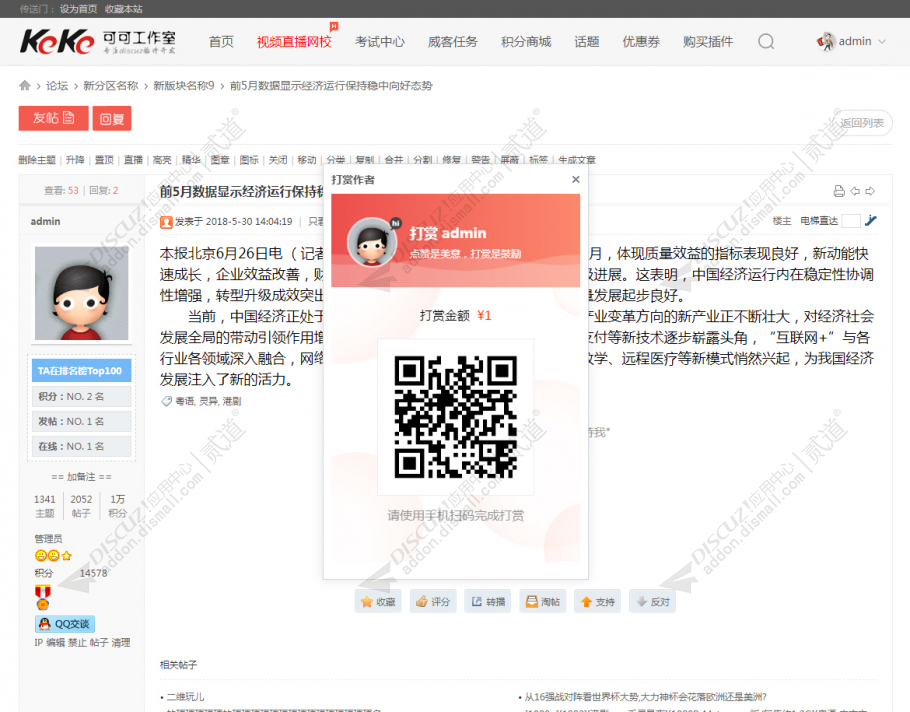The width and height of the screenshot is (910, 712).
Task: Click the KoKe 可可工作室 logo
Action: pyautogui.click(x=98, y=41)
